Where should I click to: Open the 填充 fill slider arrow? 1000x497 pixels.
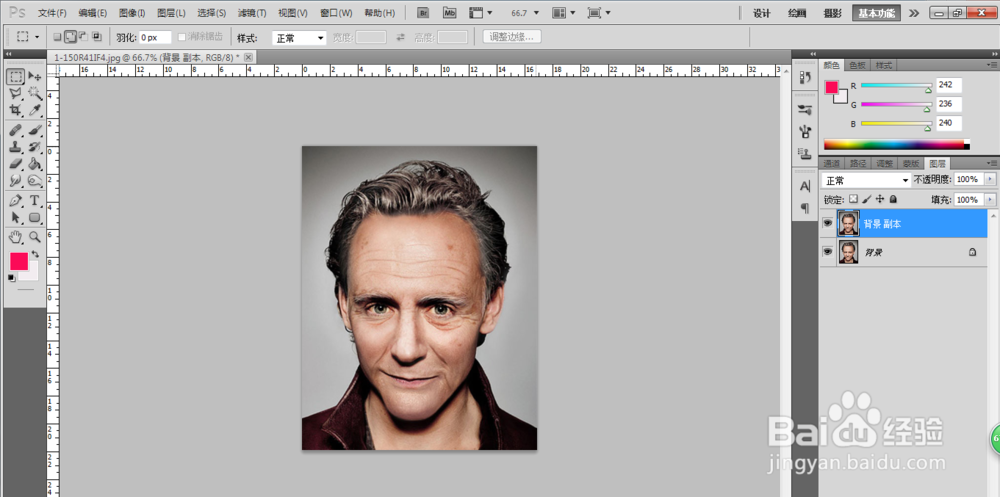[x=990, y=200]
